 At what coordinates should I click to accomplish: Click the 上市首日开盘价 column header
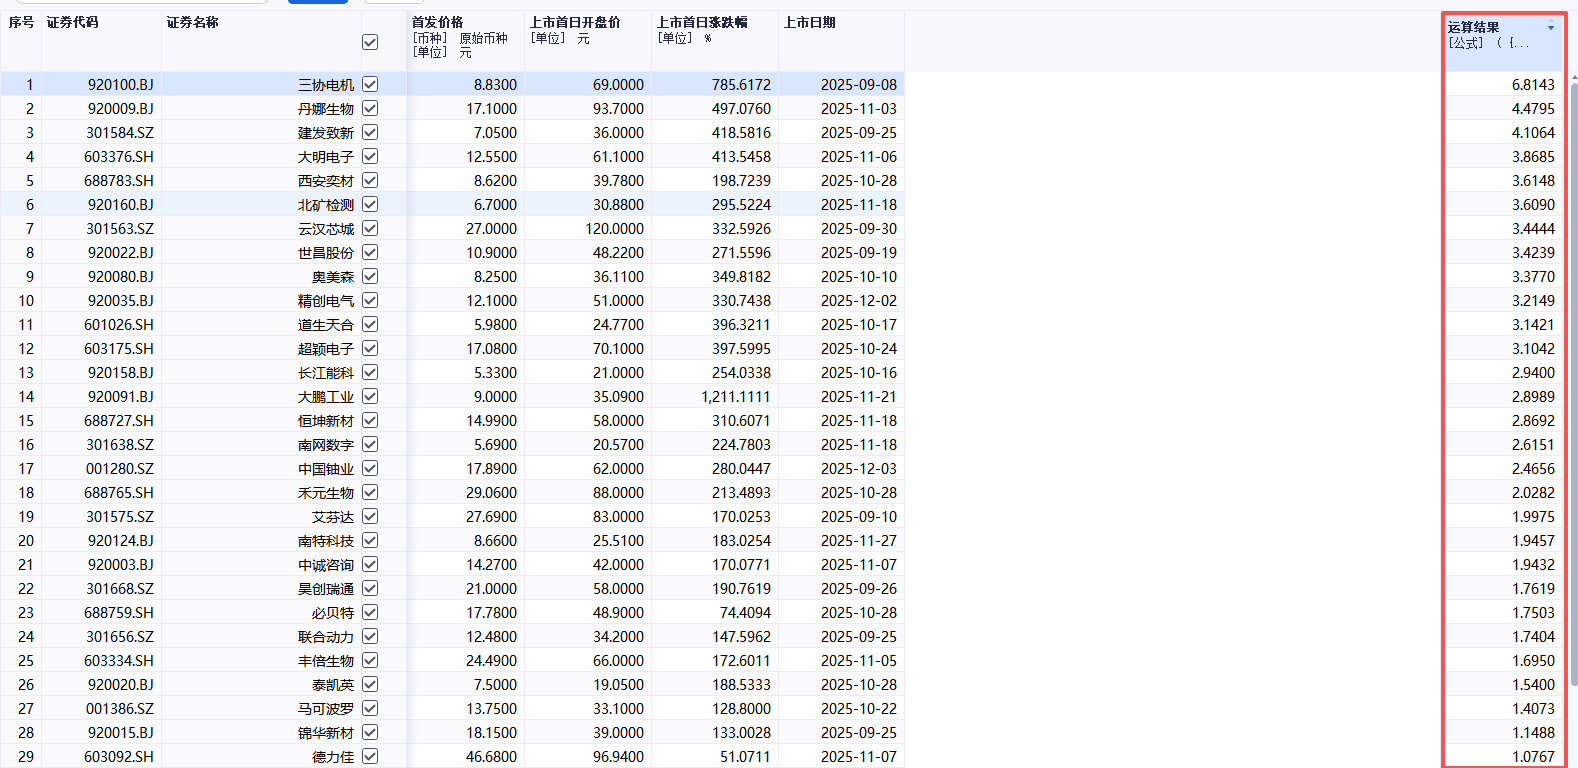tap(575, 22)
